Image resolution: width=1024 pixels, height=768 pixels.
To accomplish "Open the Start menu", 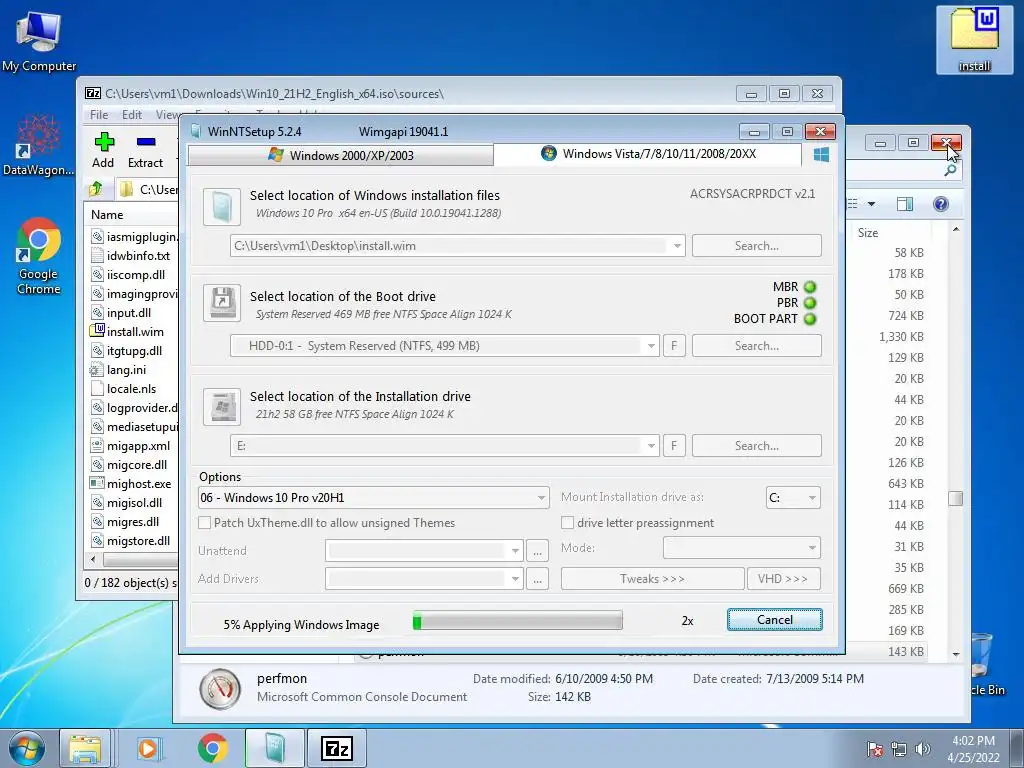I will [x=26, y=748].
